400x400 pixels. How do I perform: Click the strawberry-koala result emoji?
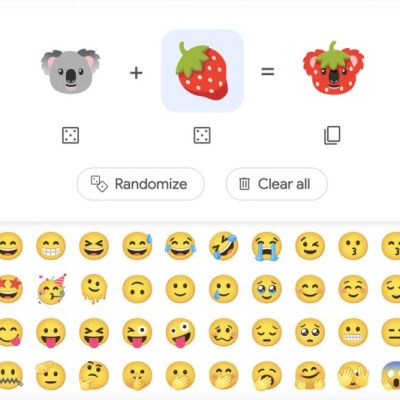click(333, 68)
